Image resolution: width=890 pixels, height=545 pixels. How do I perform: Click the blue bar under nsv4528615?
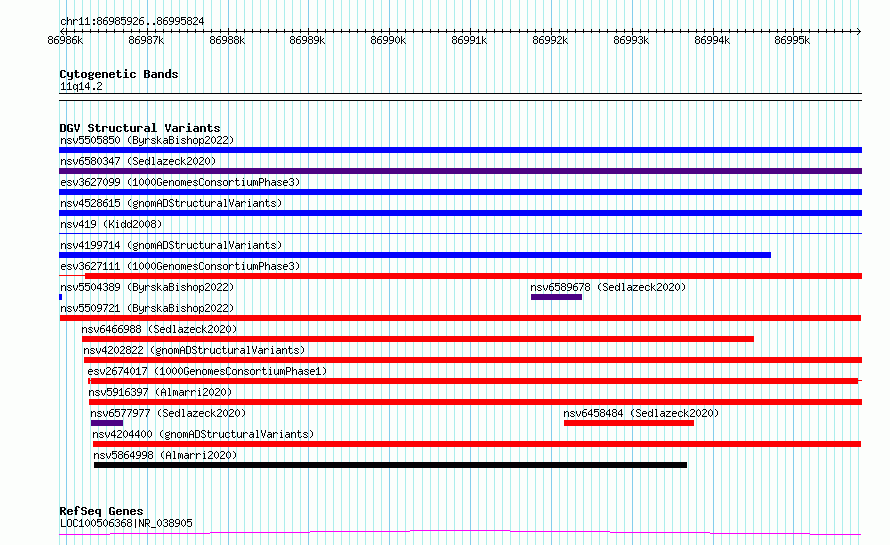coord(460,213)
